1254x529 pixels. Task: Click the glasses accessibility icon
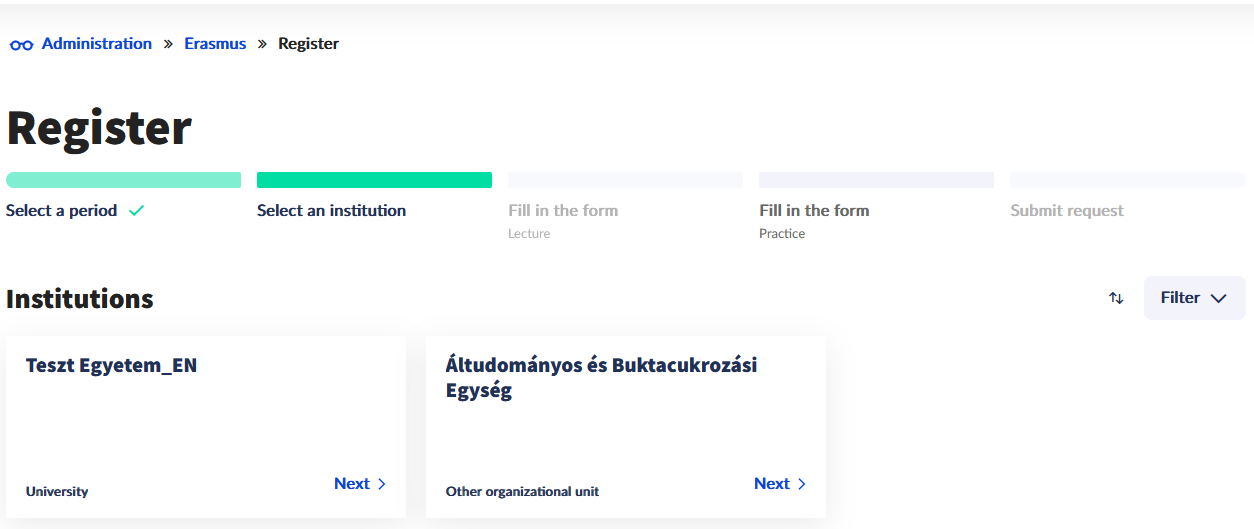coord(21,45)
